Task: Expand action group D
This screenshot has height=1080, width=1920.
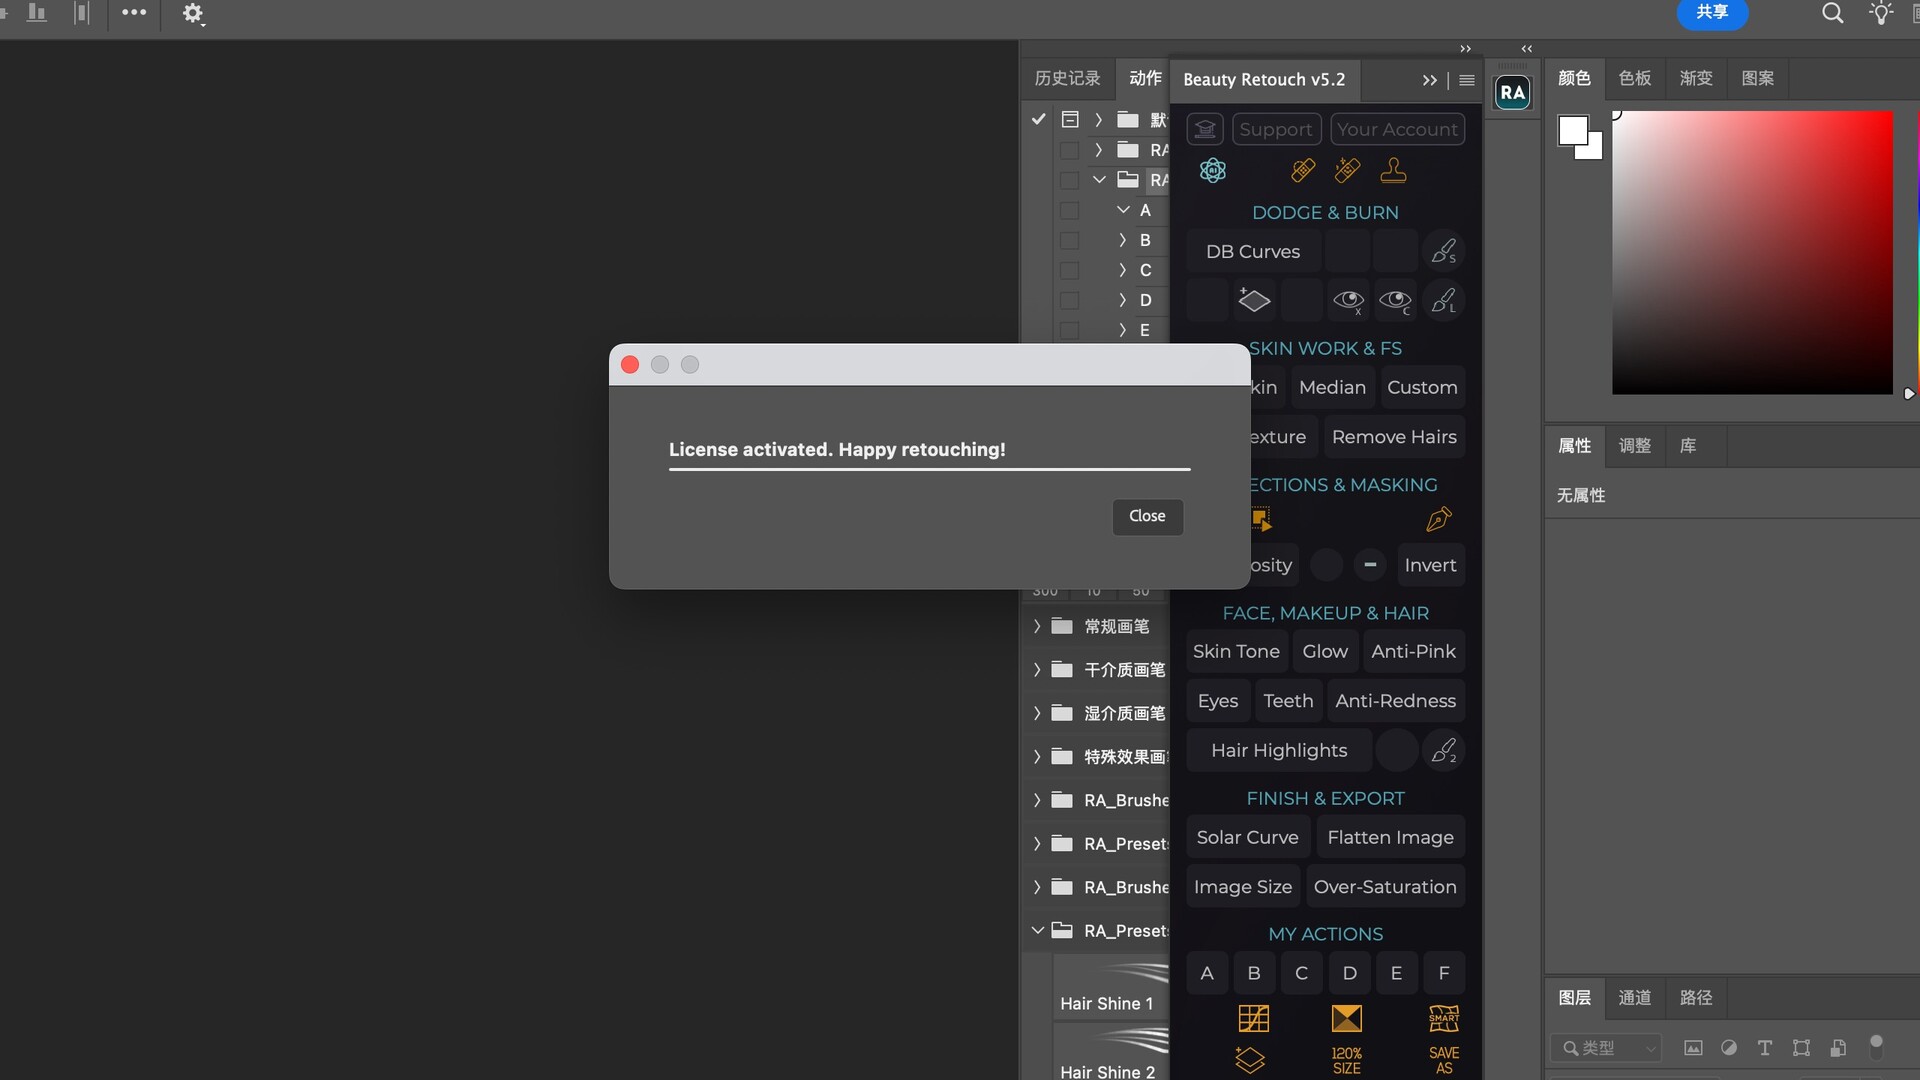Action: tap(1123, 300)
